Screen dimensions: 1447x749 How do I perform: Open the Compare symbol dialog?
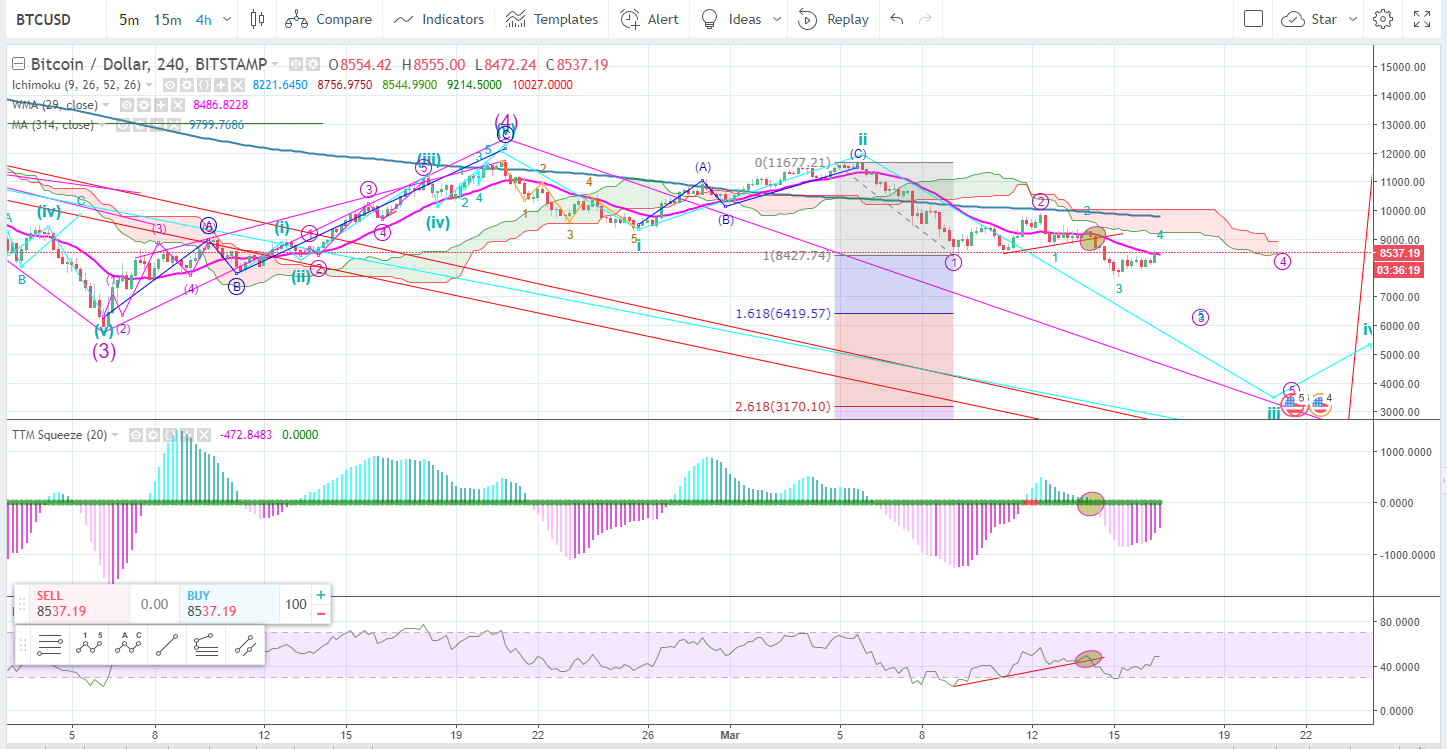point(329,19)
